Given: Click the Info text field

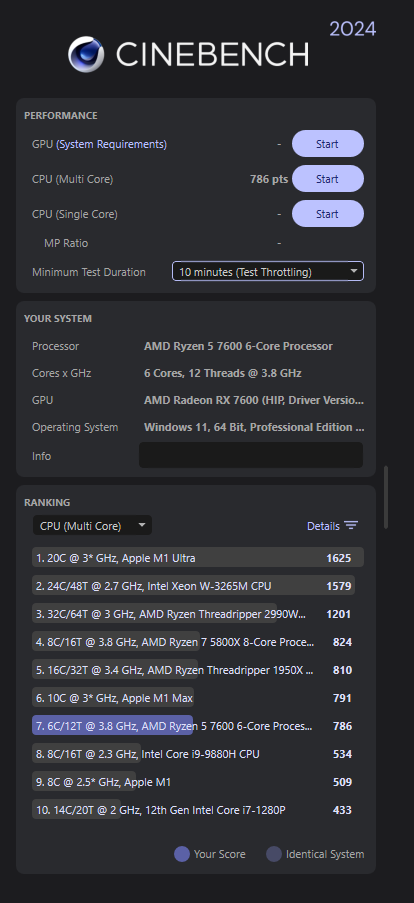Looking at the screenshot, I should (251, 456).
